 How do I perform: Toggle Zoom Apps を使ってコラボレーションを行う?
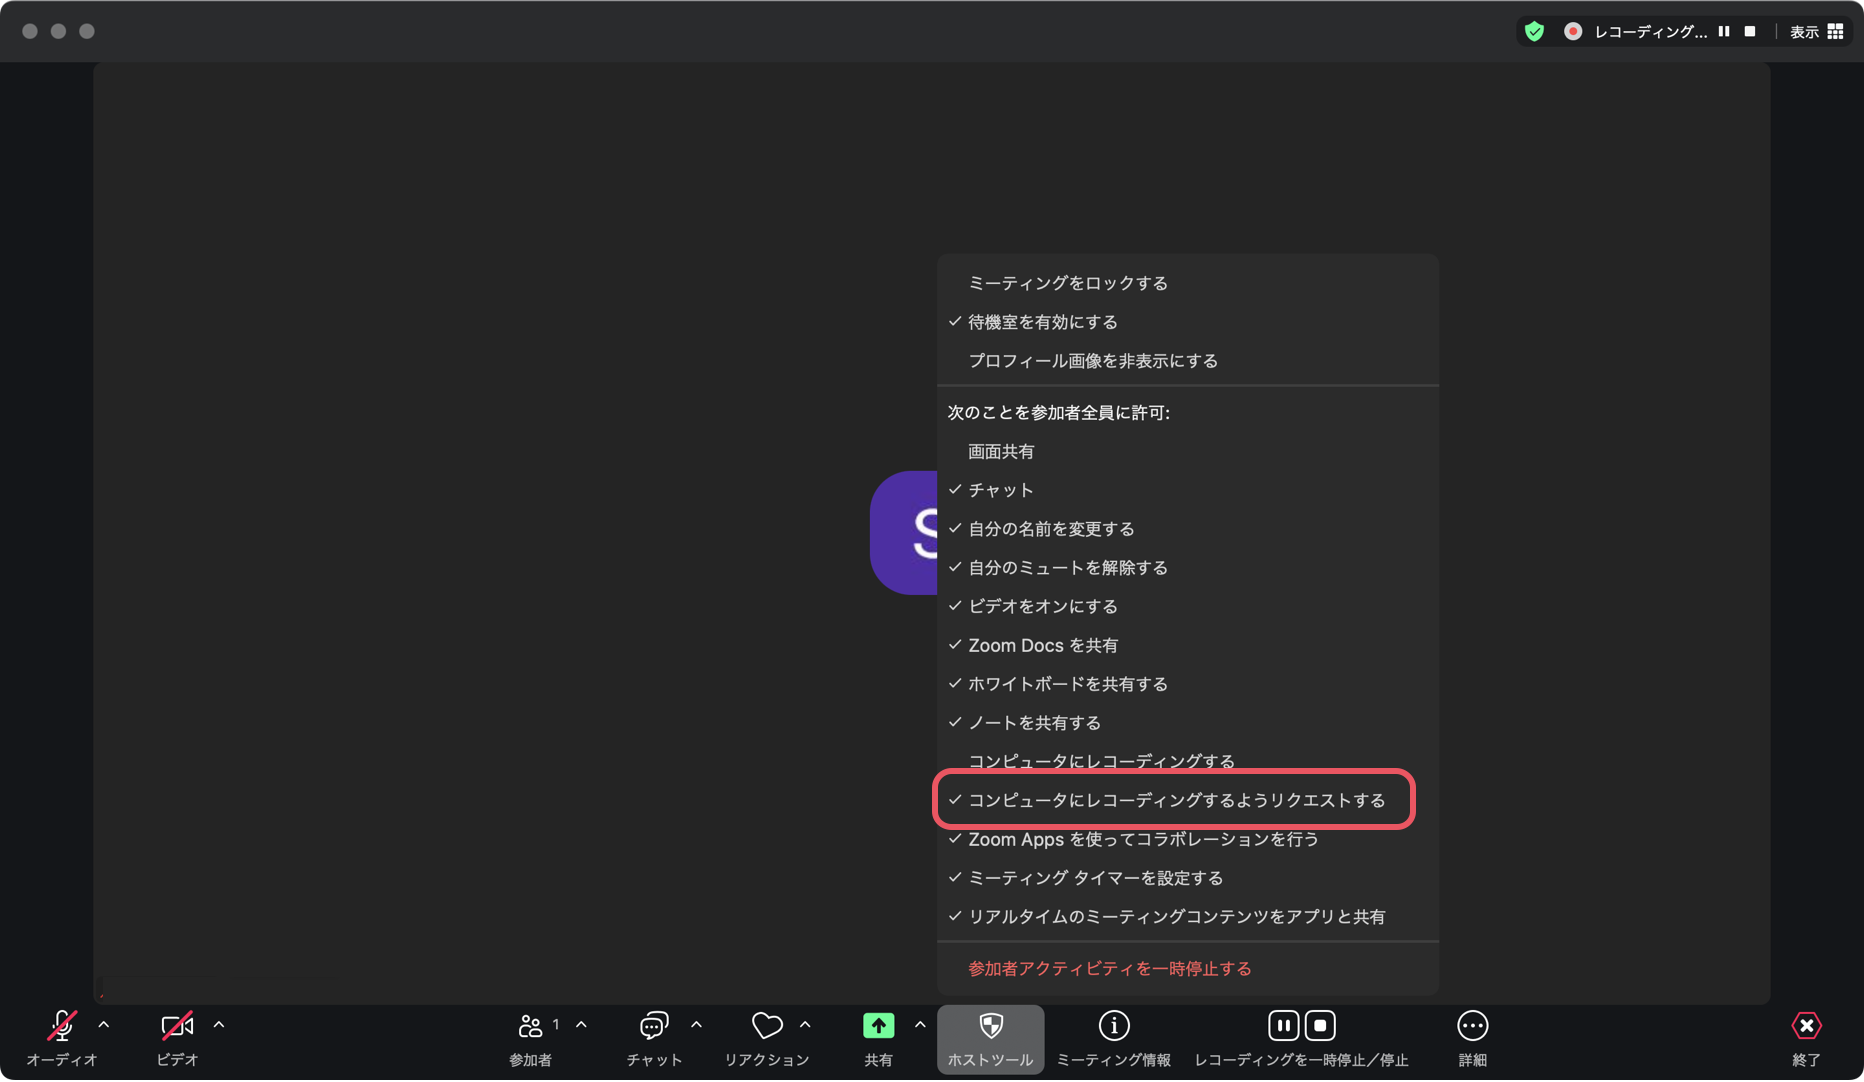(x=1188, y=840)
